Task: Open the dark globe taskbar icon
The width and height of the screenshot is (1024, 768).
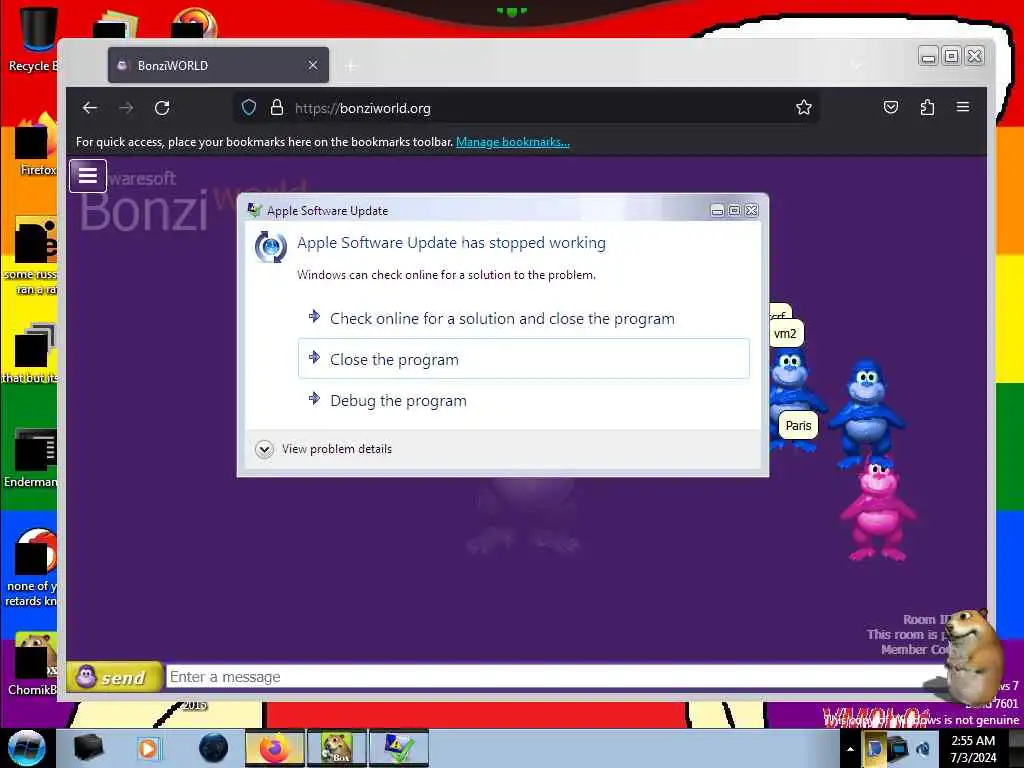Action: (213, 748)
